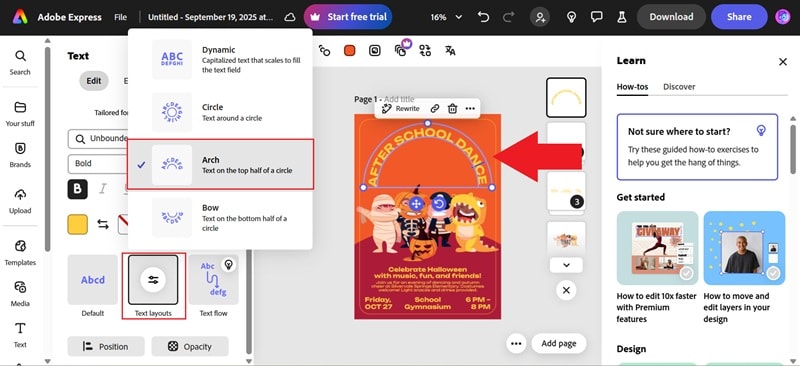Screen dimensions: 800x366
Task: Click the Unbounded font search field
Action: [x=97, y=138]
